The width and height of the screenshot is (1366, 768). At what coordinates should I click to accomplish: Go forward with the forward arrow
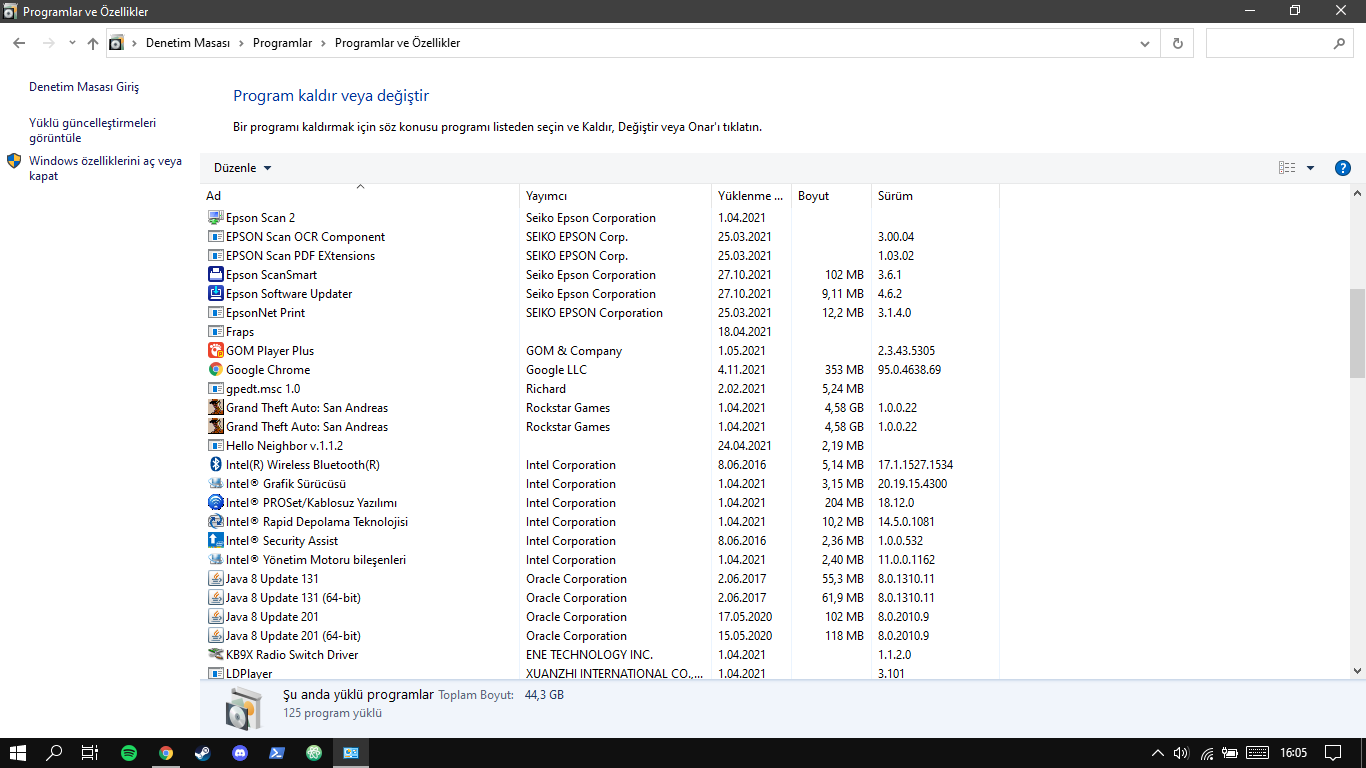pos(48,44)
